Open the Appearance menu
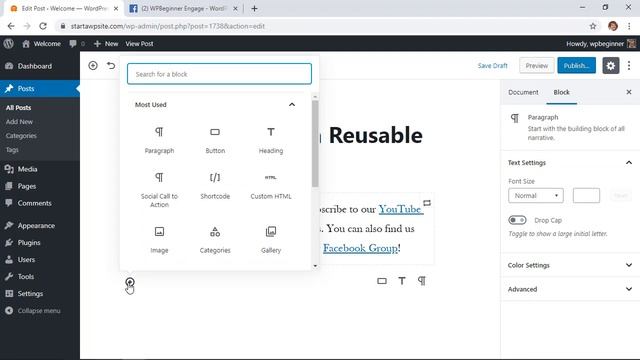This screenshot has height=360, width=640. click(x=36, y=225)
